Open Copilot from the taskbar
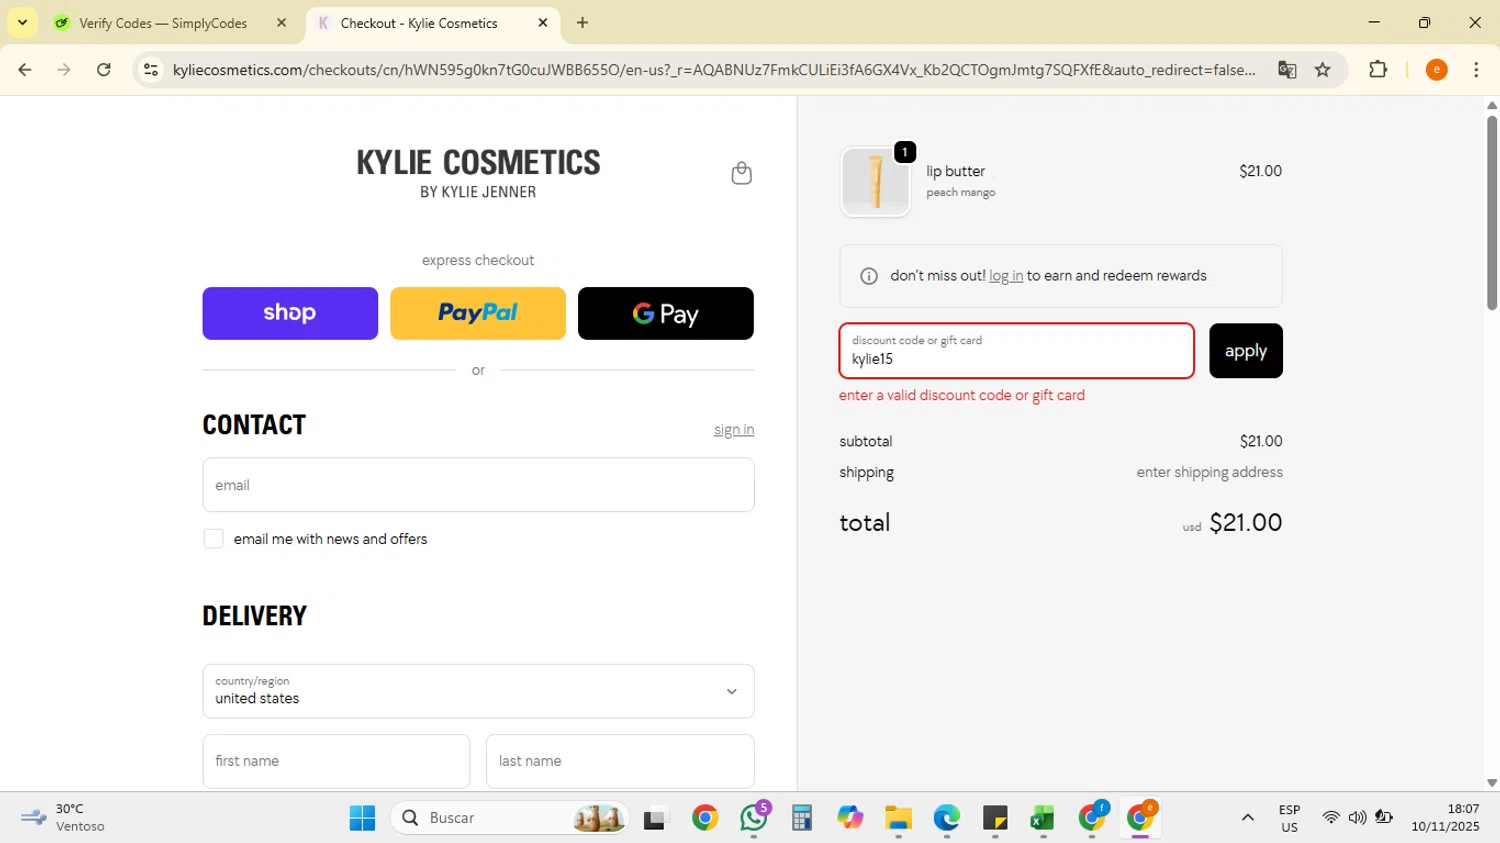 pos(850,818)
